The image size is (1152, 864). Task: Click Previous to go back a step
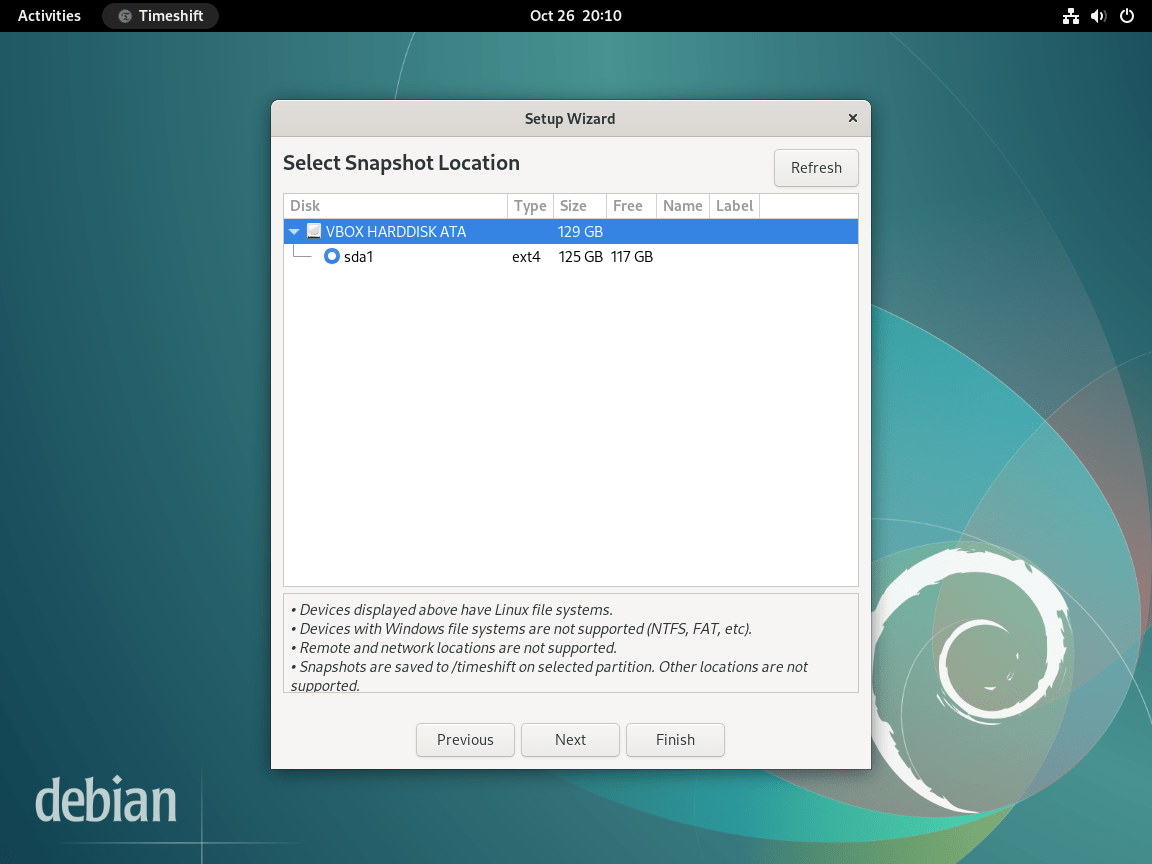click(465, 739)
